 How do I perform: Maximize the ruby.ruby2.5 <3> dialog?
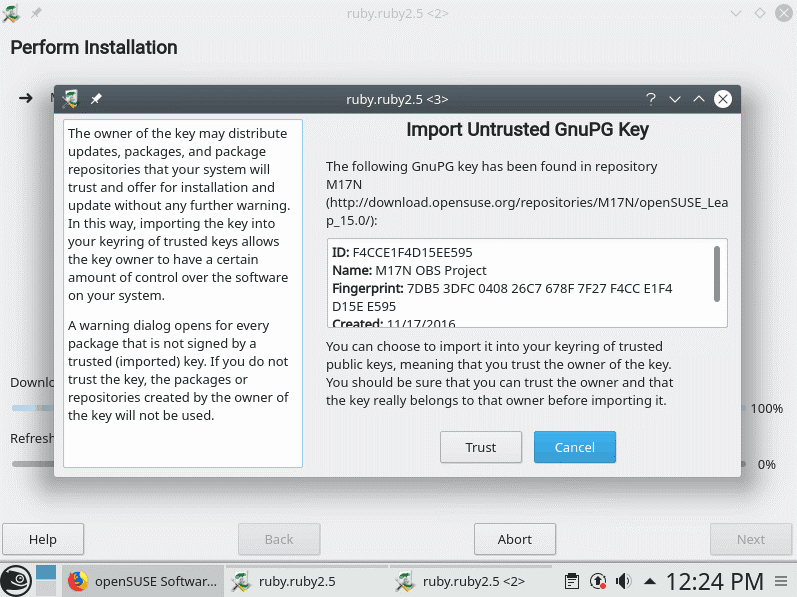(x=699, y=99)
